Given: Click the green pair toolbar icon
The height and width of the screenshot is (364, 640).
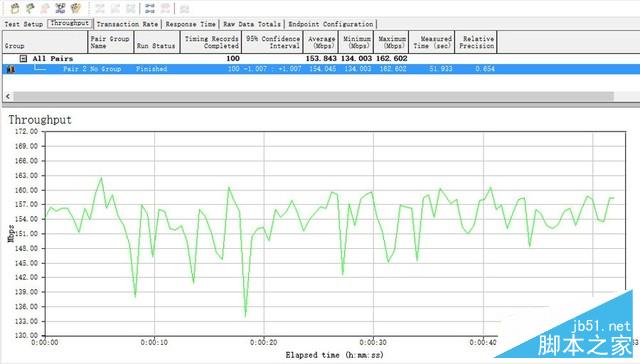Looking at the screenshot, I should 30,8.
